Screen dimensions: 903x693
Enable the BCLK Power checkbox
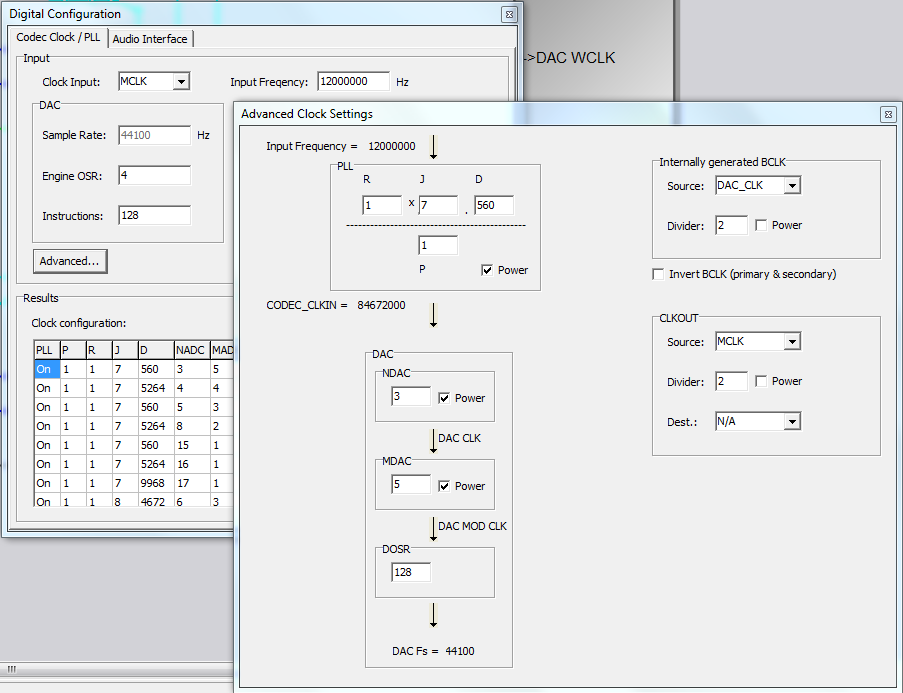[x=761, y=225]
